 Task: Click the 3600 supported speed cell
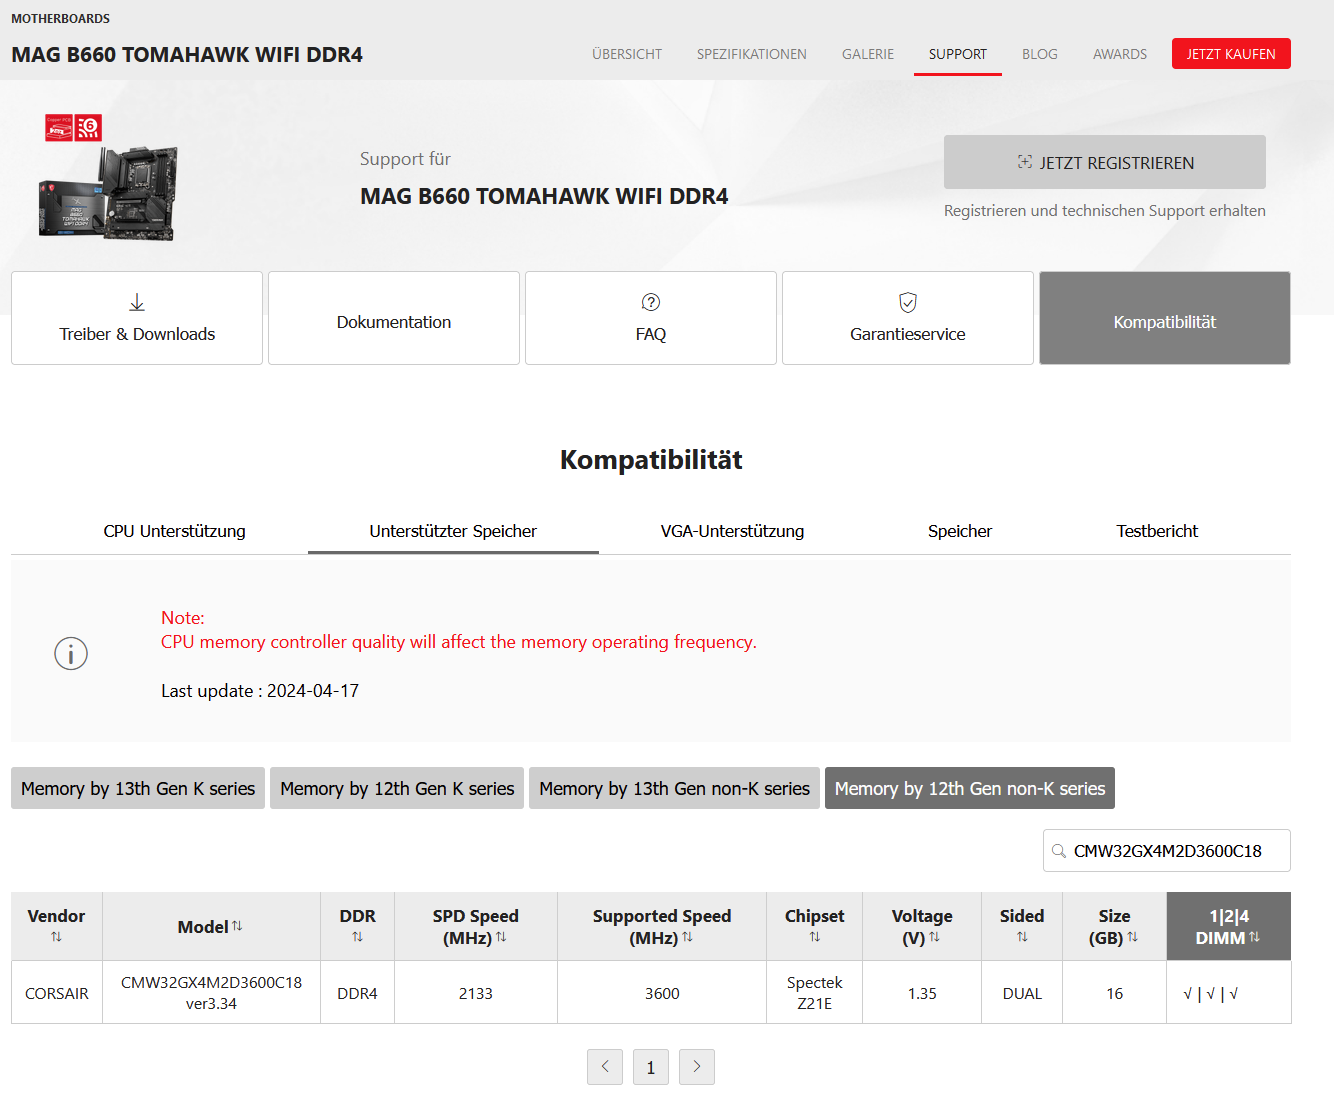[x=662, y=993]
